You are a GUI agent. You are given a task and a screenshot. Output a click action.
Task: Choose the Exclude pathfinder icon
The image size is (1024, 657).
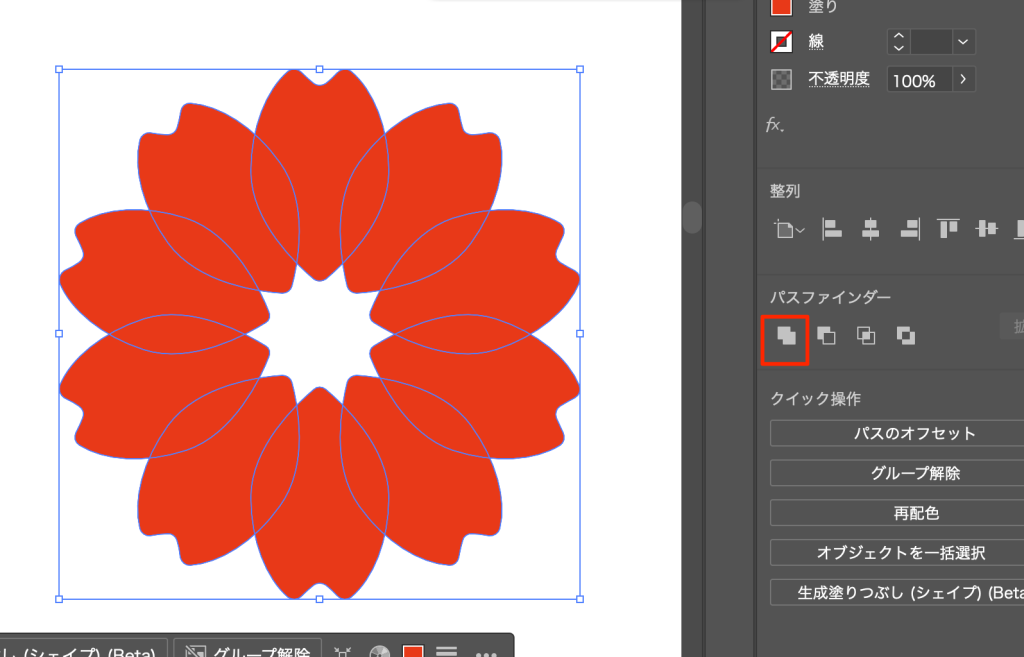906,336
